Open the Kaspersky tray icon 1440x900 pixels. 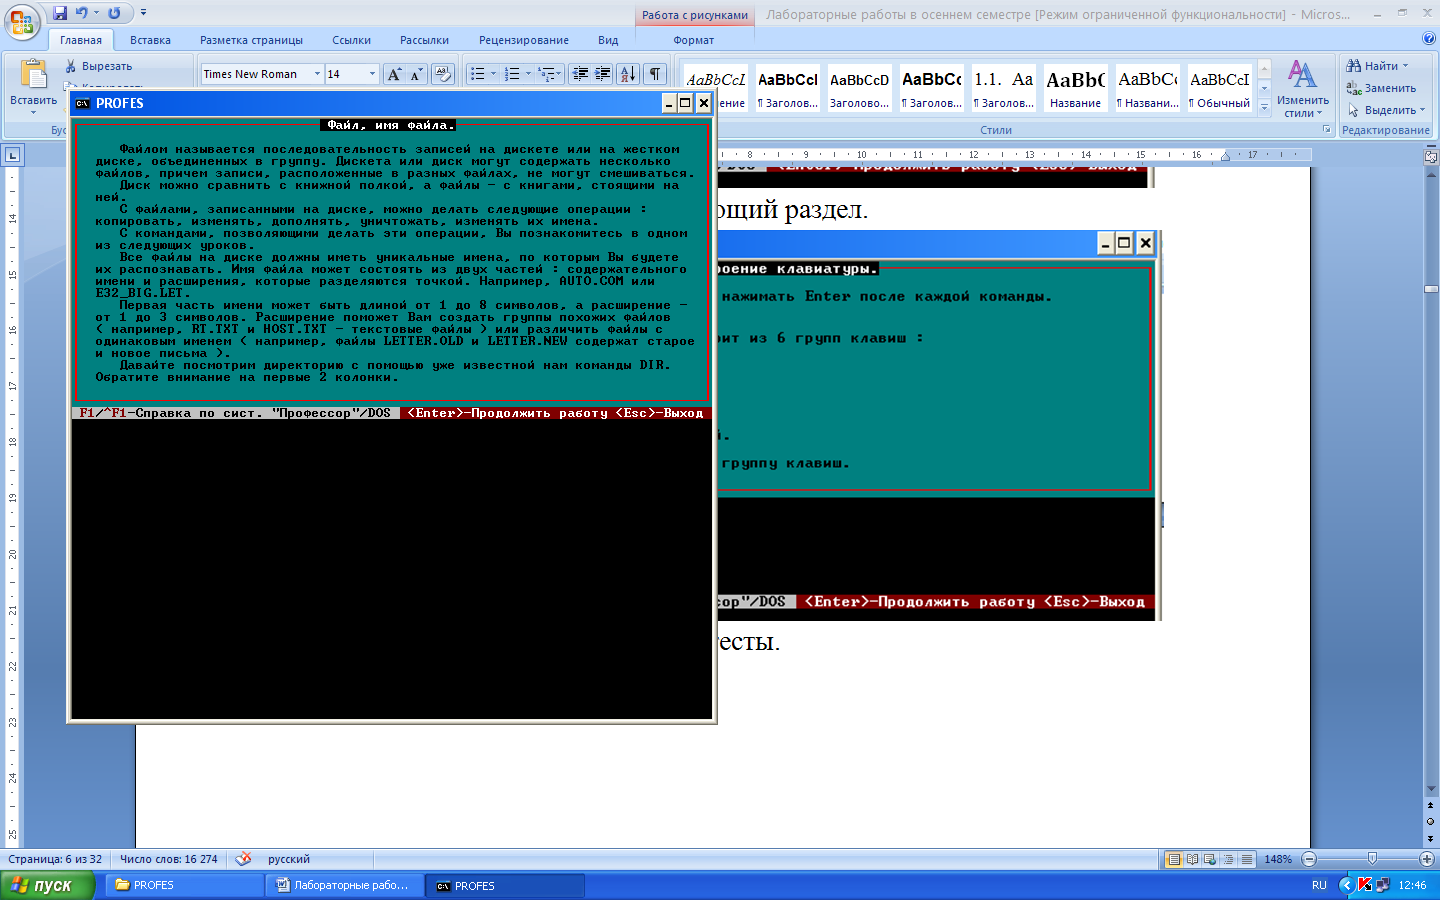pyautogui.click(x=1364, y=885)
